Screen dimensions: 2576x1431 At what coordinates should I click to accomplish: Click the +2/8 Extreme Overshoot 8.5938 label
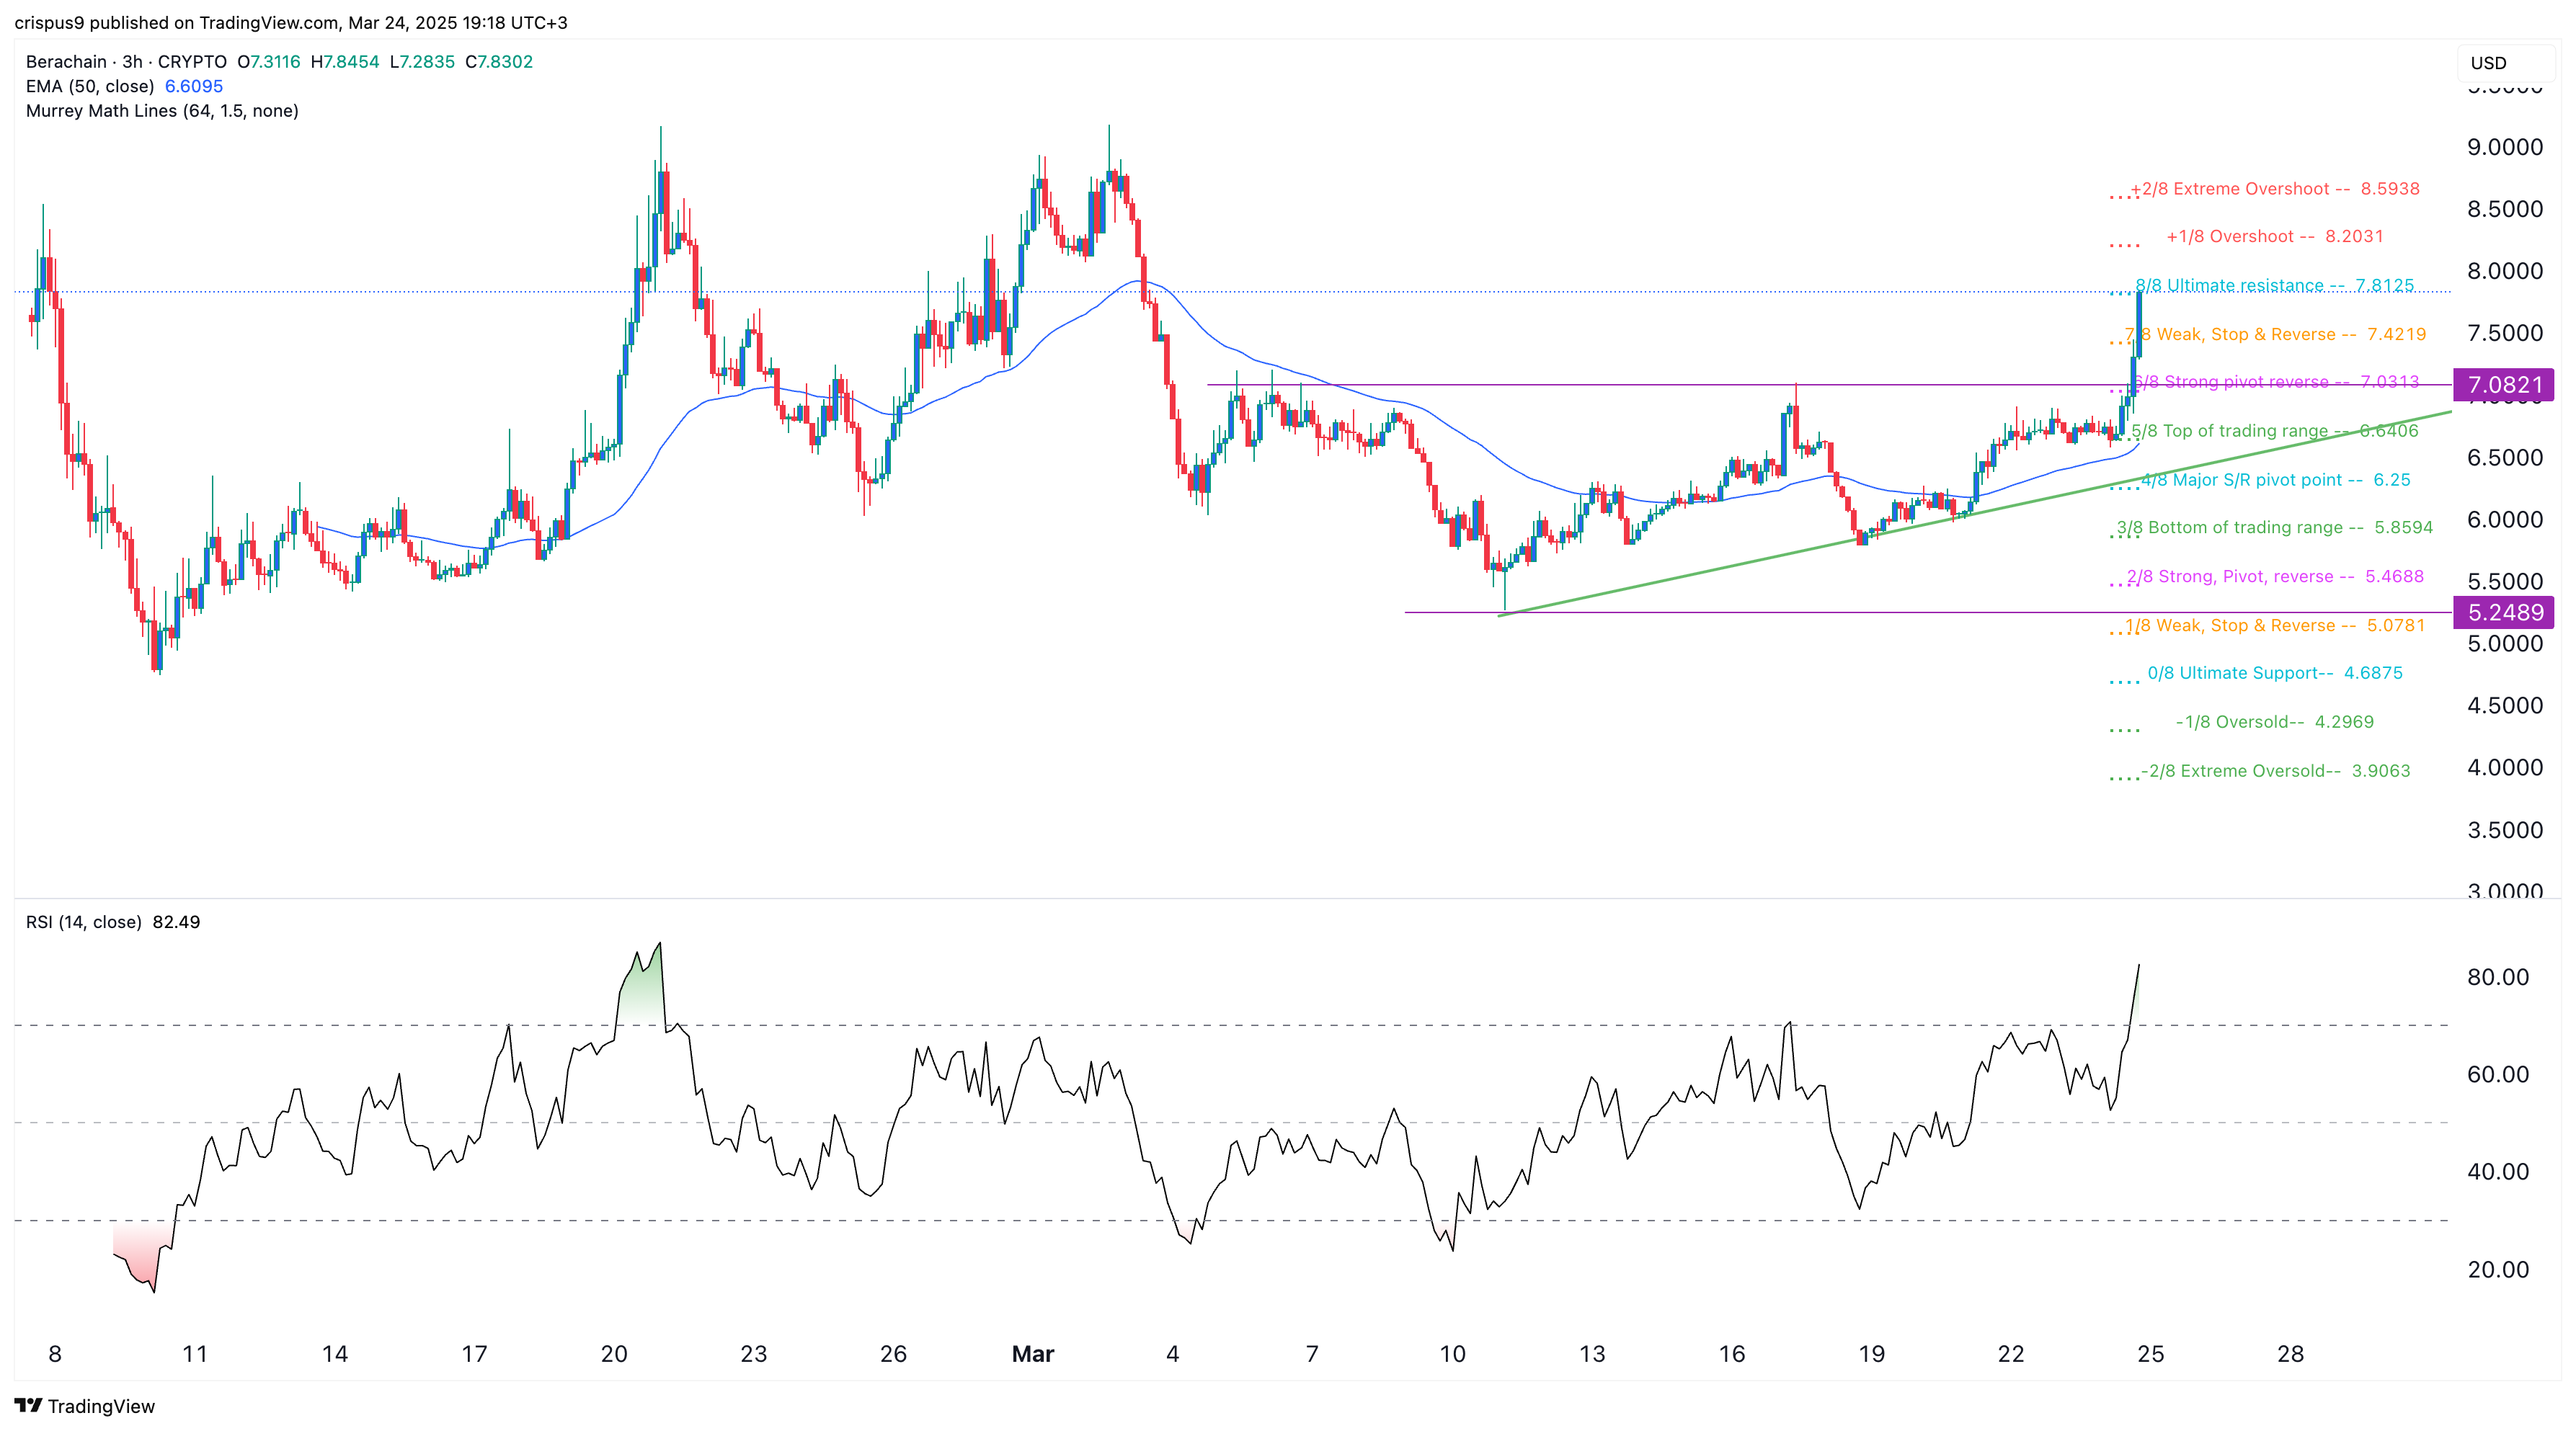[x=2275, y=189]
